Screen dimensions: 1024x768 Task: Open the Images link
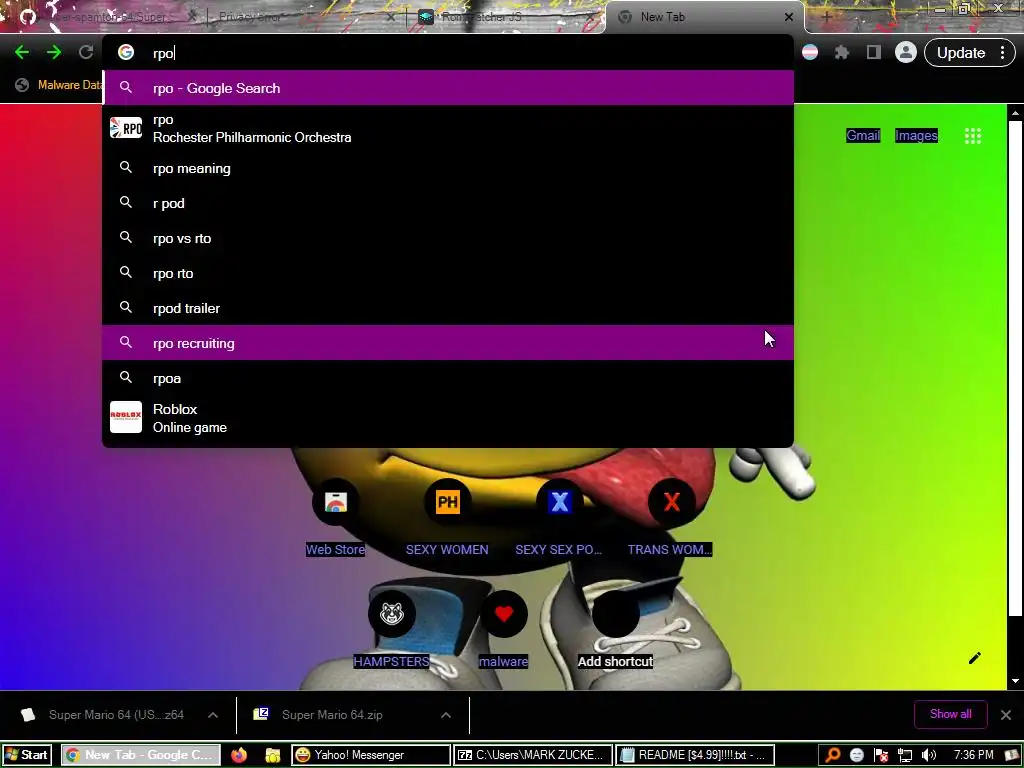pyautogui.click(x=916, y=135)
